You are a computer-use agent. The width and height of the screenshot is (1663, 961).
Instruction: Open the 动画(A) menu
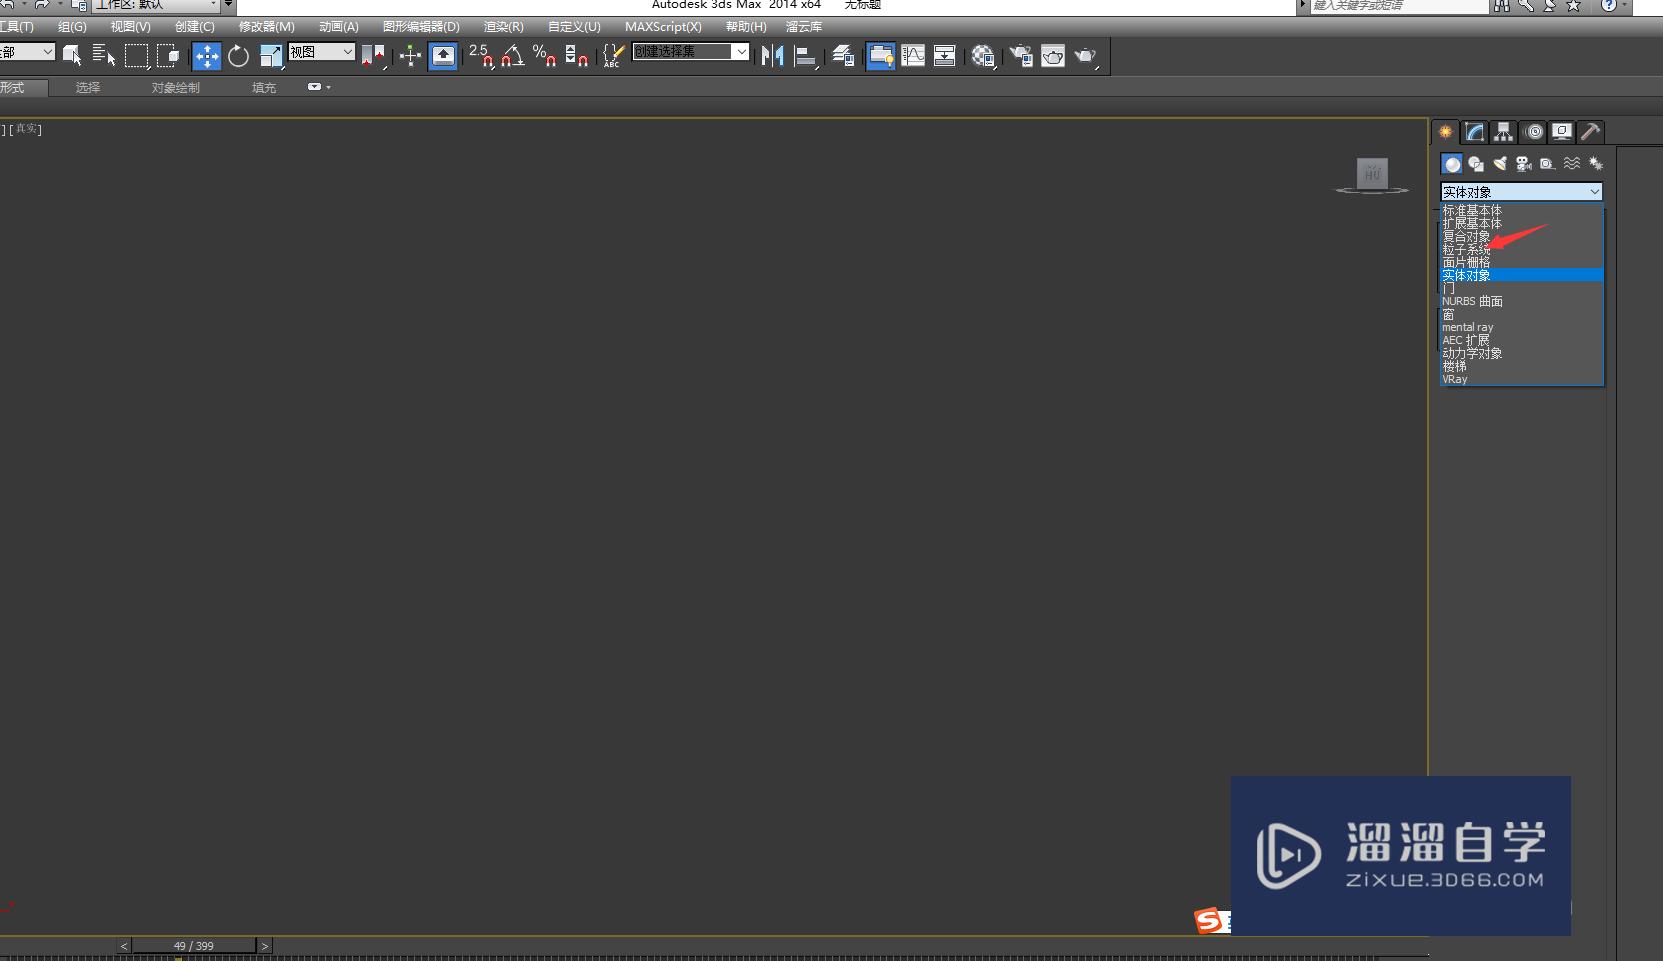coord(338,27)
